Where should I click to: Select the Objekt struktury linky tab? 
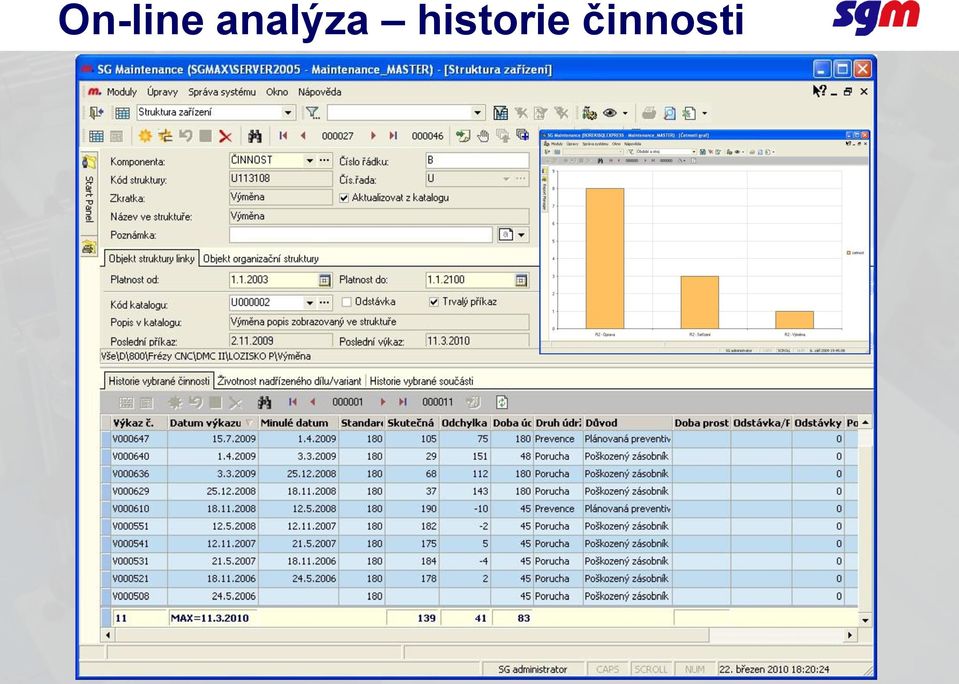click(x=152, y=258)
